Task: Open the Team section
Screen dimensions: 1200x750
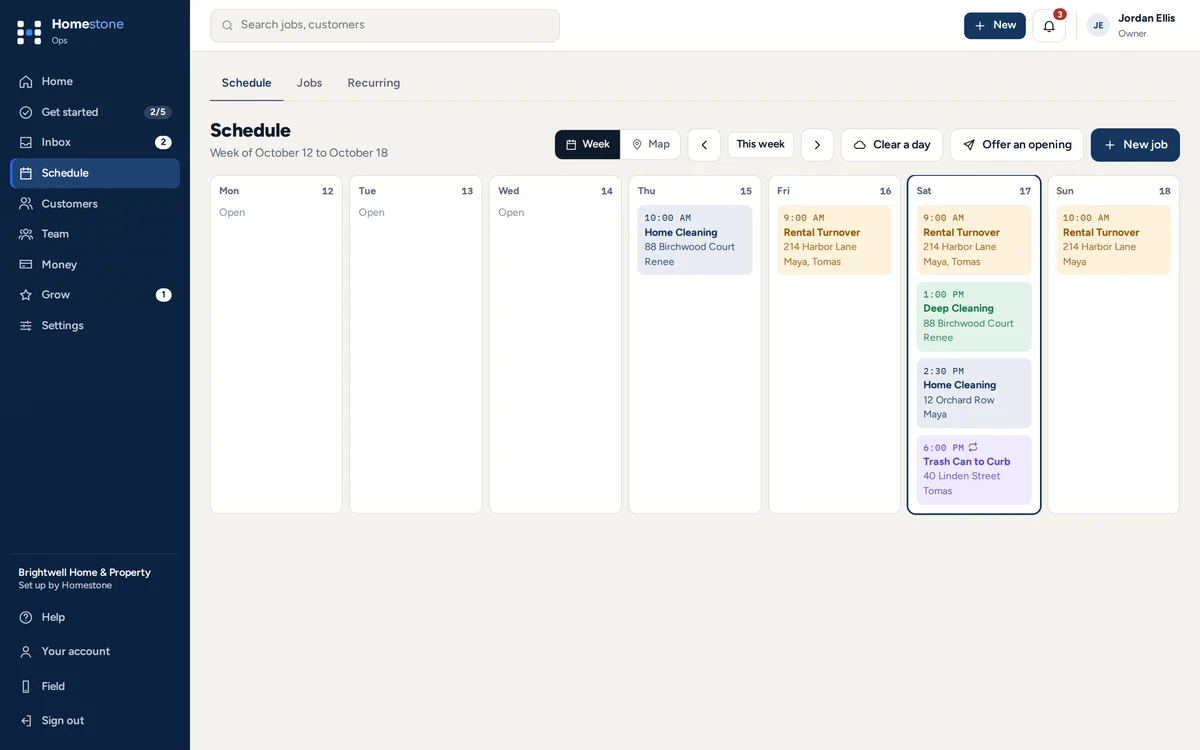Action: click(95, 234)
